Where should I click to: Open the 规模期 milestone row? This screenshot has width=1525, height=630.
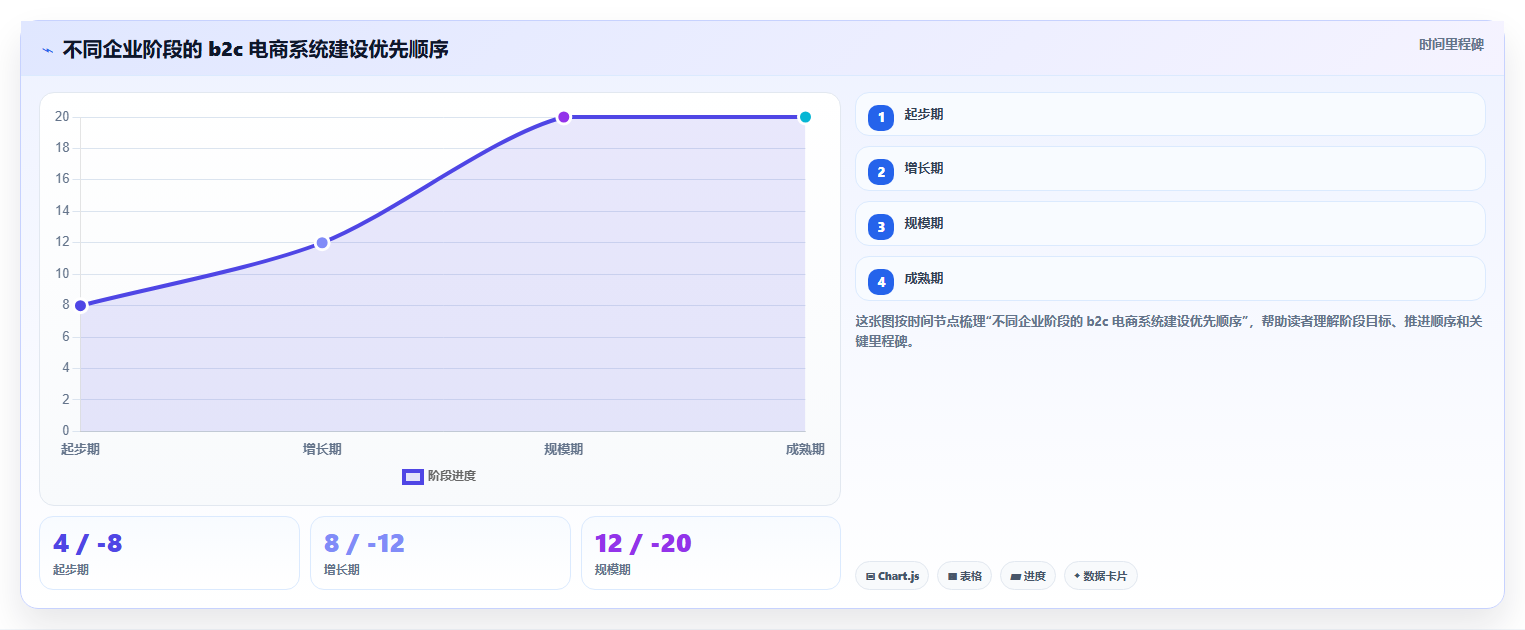[x=1170, y=223]
